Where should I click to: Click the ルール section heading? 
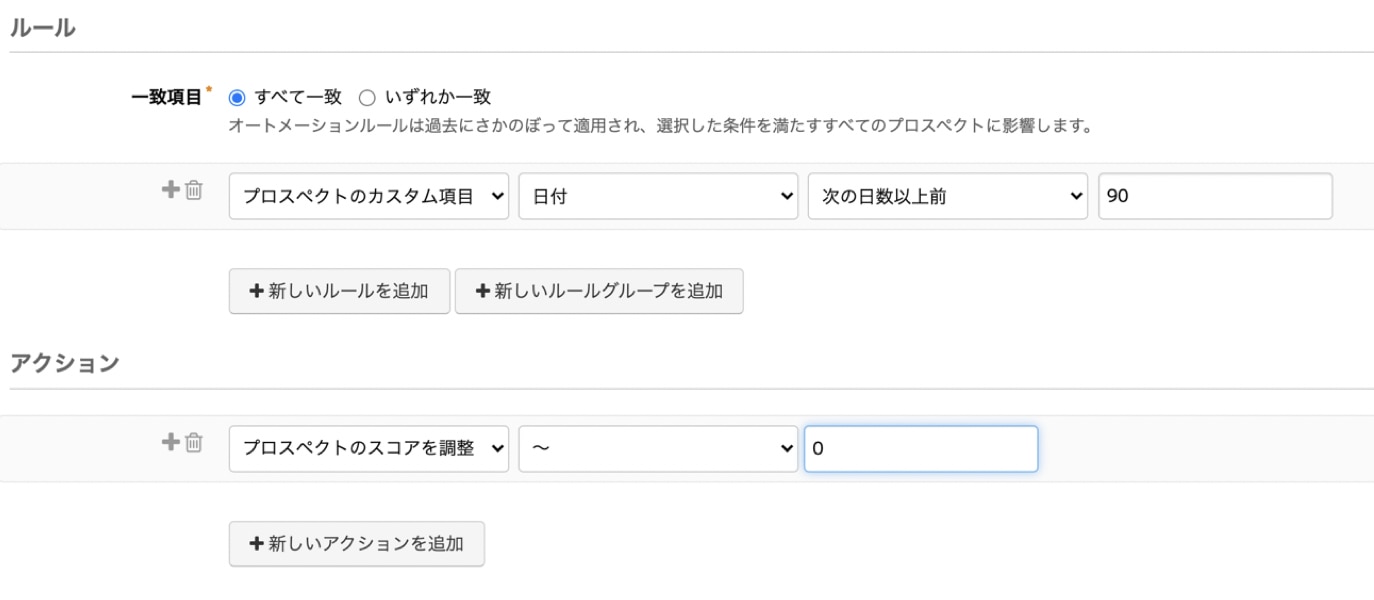[x=42, y=28]
